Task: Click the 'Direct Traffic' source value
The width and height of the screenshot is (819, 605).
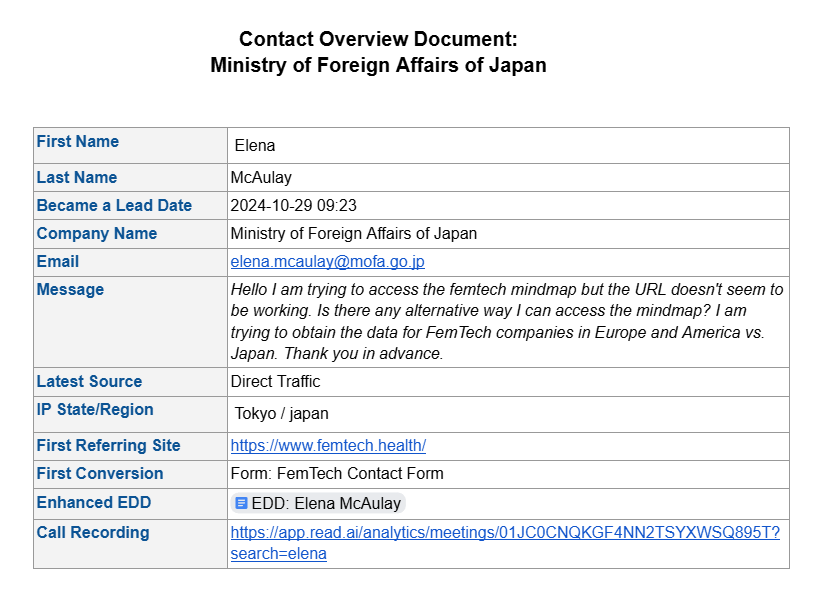Action: [275, 382]
